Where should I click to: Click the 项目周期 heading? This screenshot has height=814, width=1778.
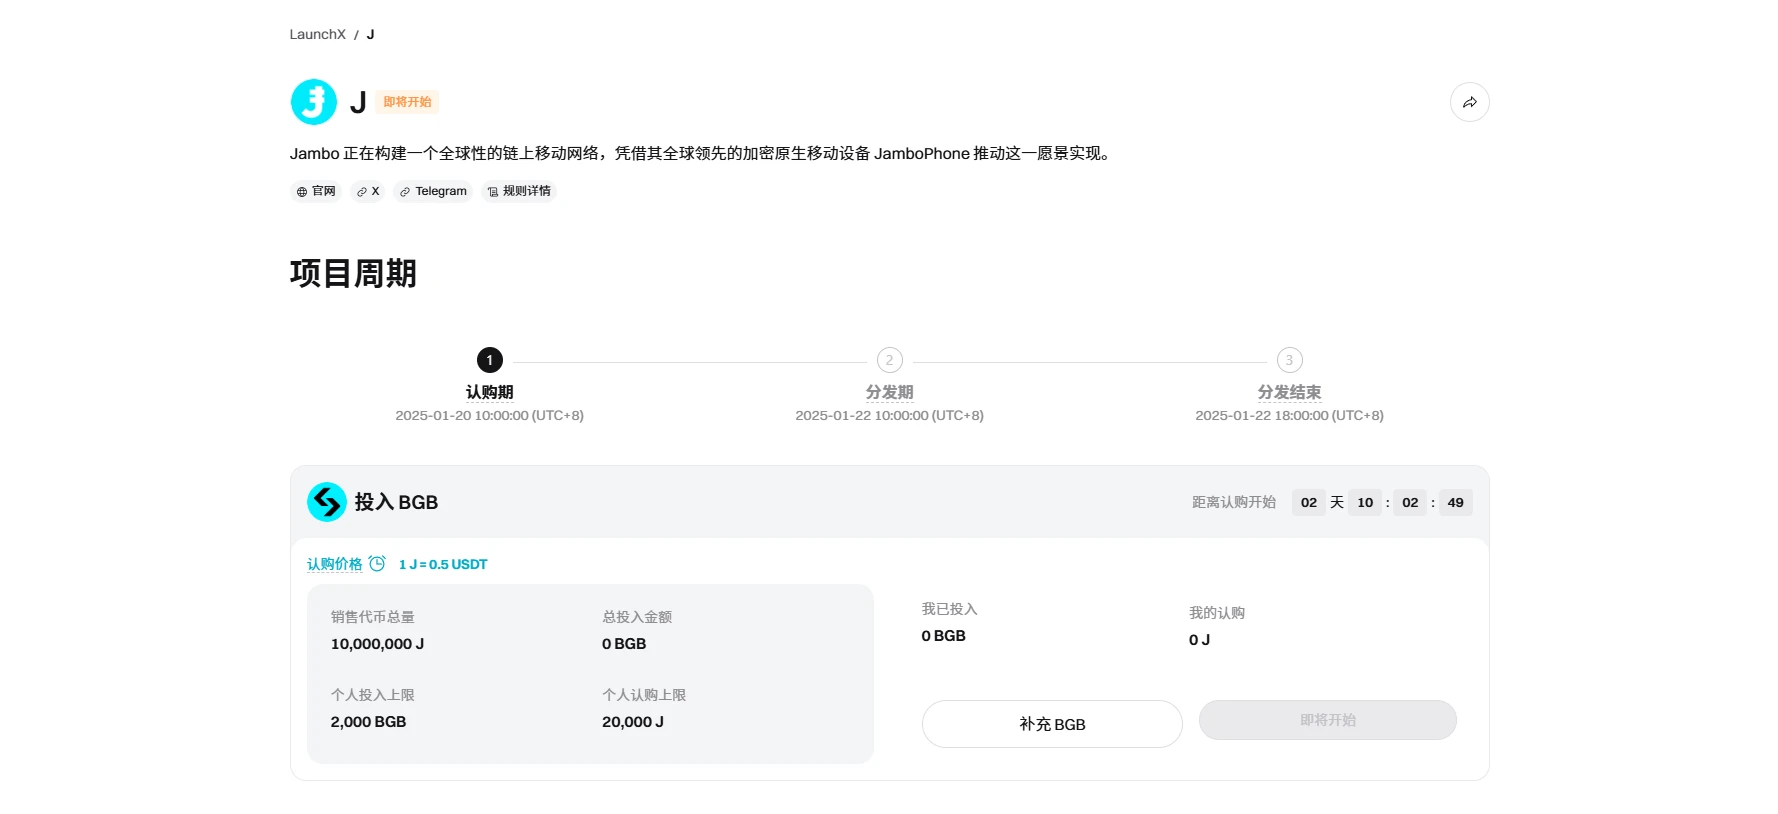[x=353, y=273]
